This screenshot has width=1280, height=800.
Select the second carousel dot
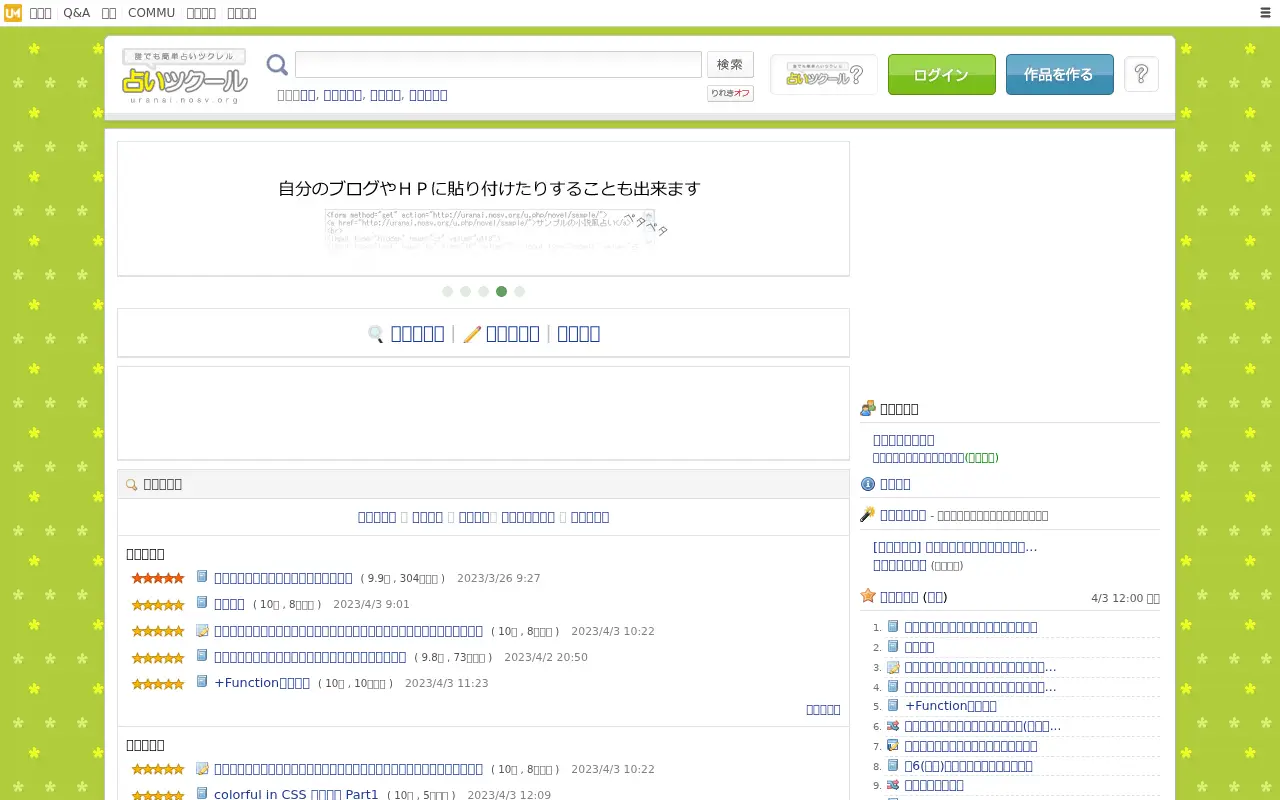(466, 292)
